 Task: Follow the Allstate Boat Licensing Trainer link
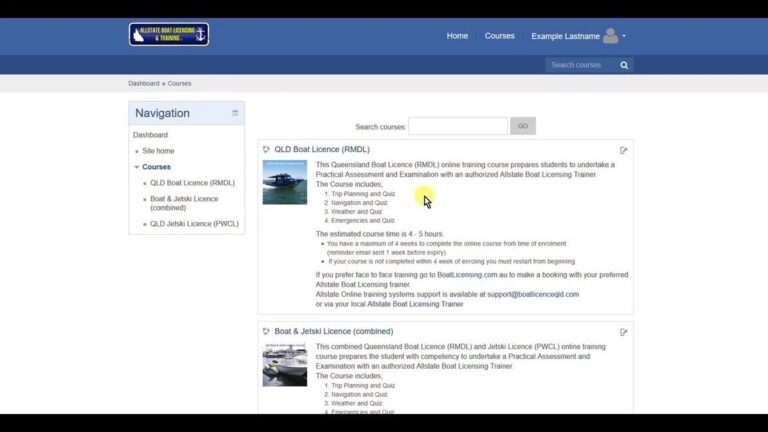pyautogui.click(x=415, y=304)
